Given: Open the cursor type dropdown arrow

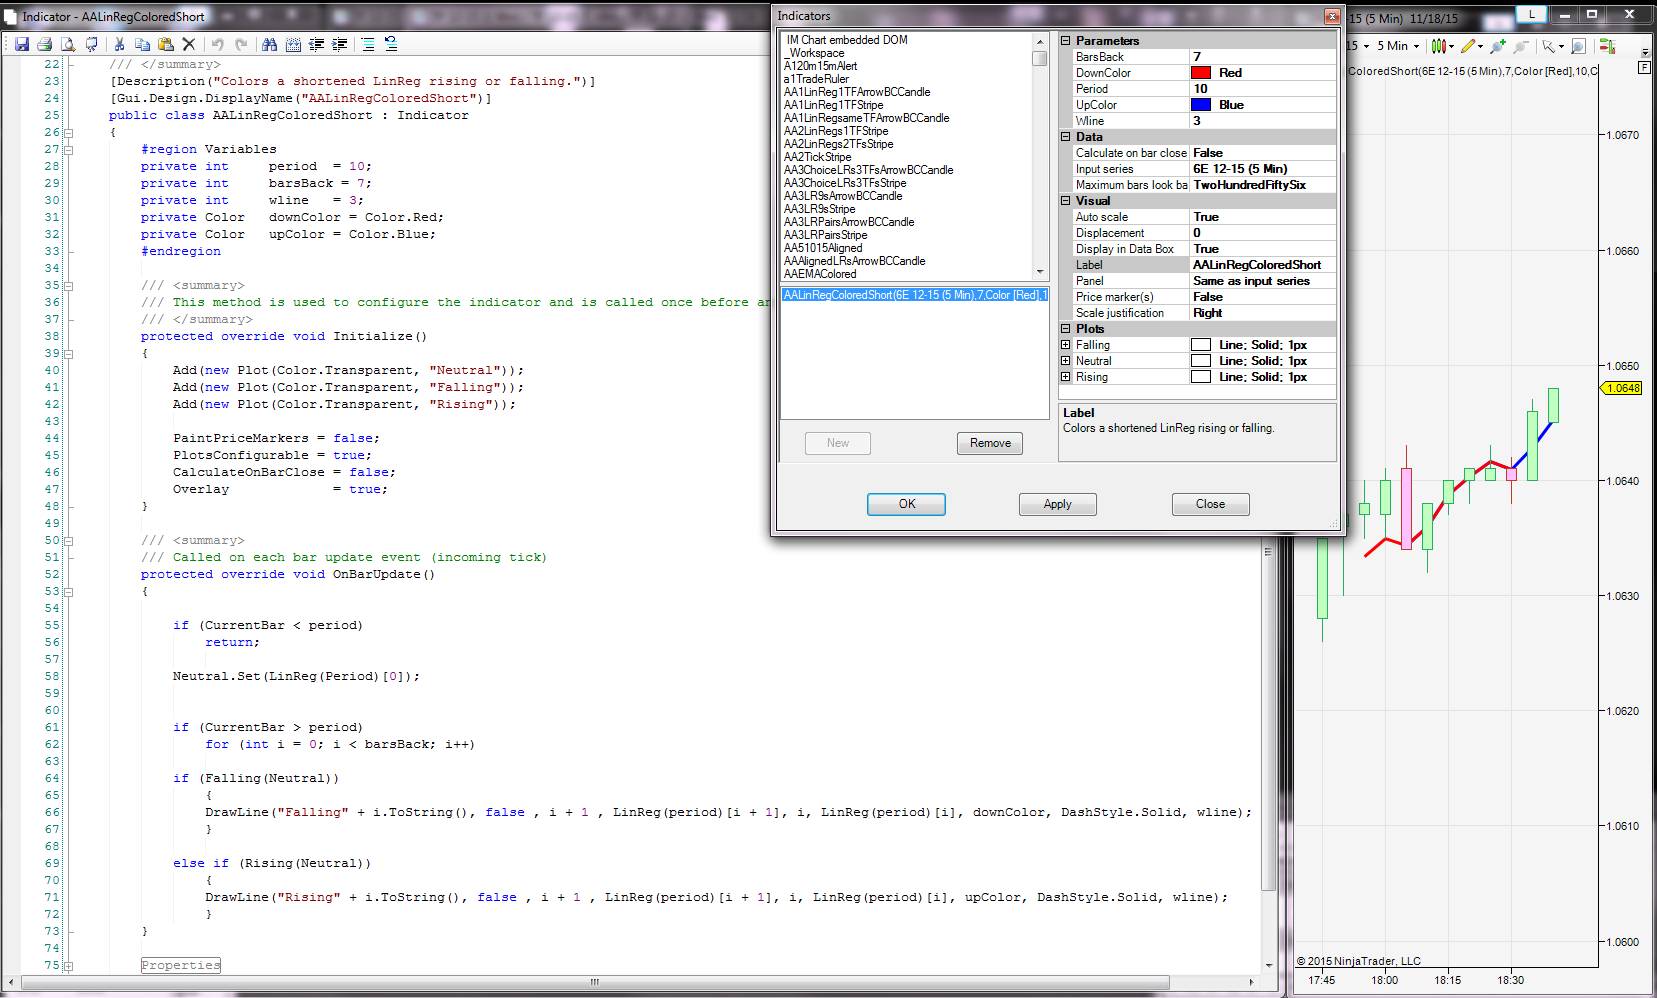Looking at the screenshot, I should click(1560, 46).
